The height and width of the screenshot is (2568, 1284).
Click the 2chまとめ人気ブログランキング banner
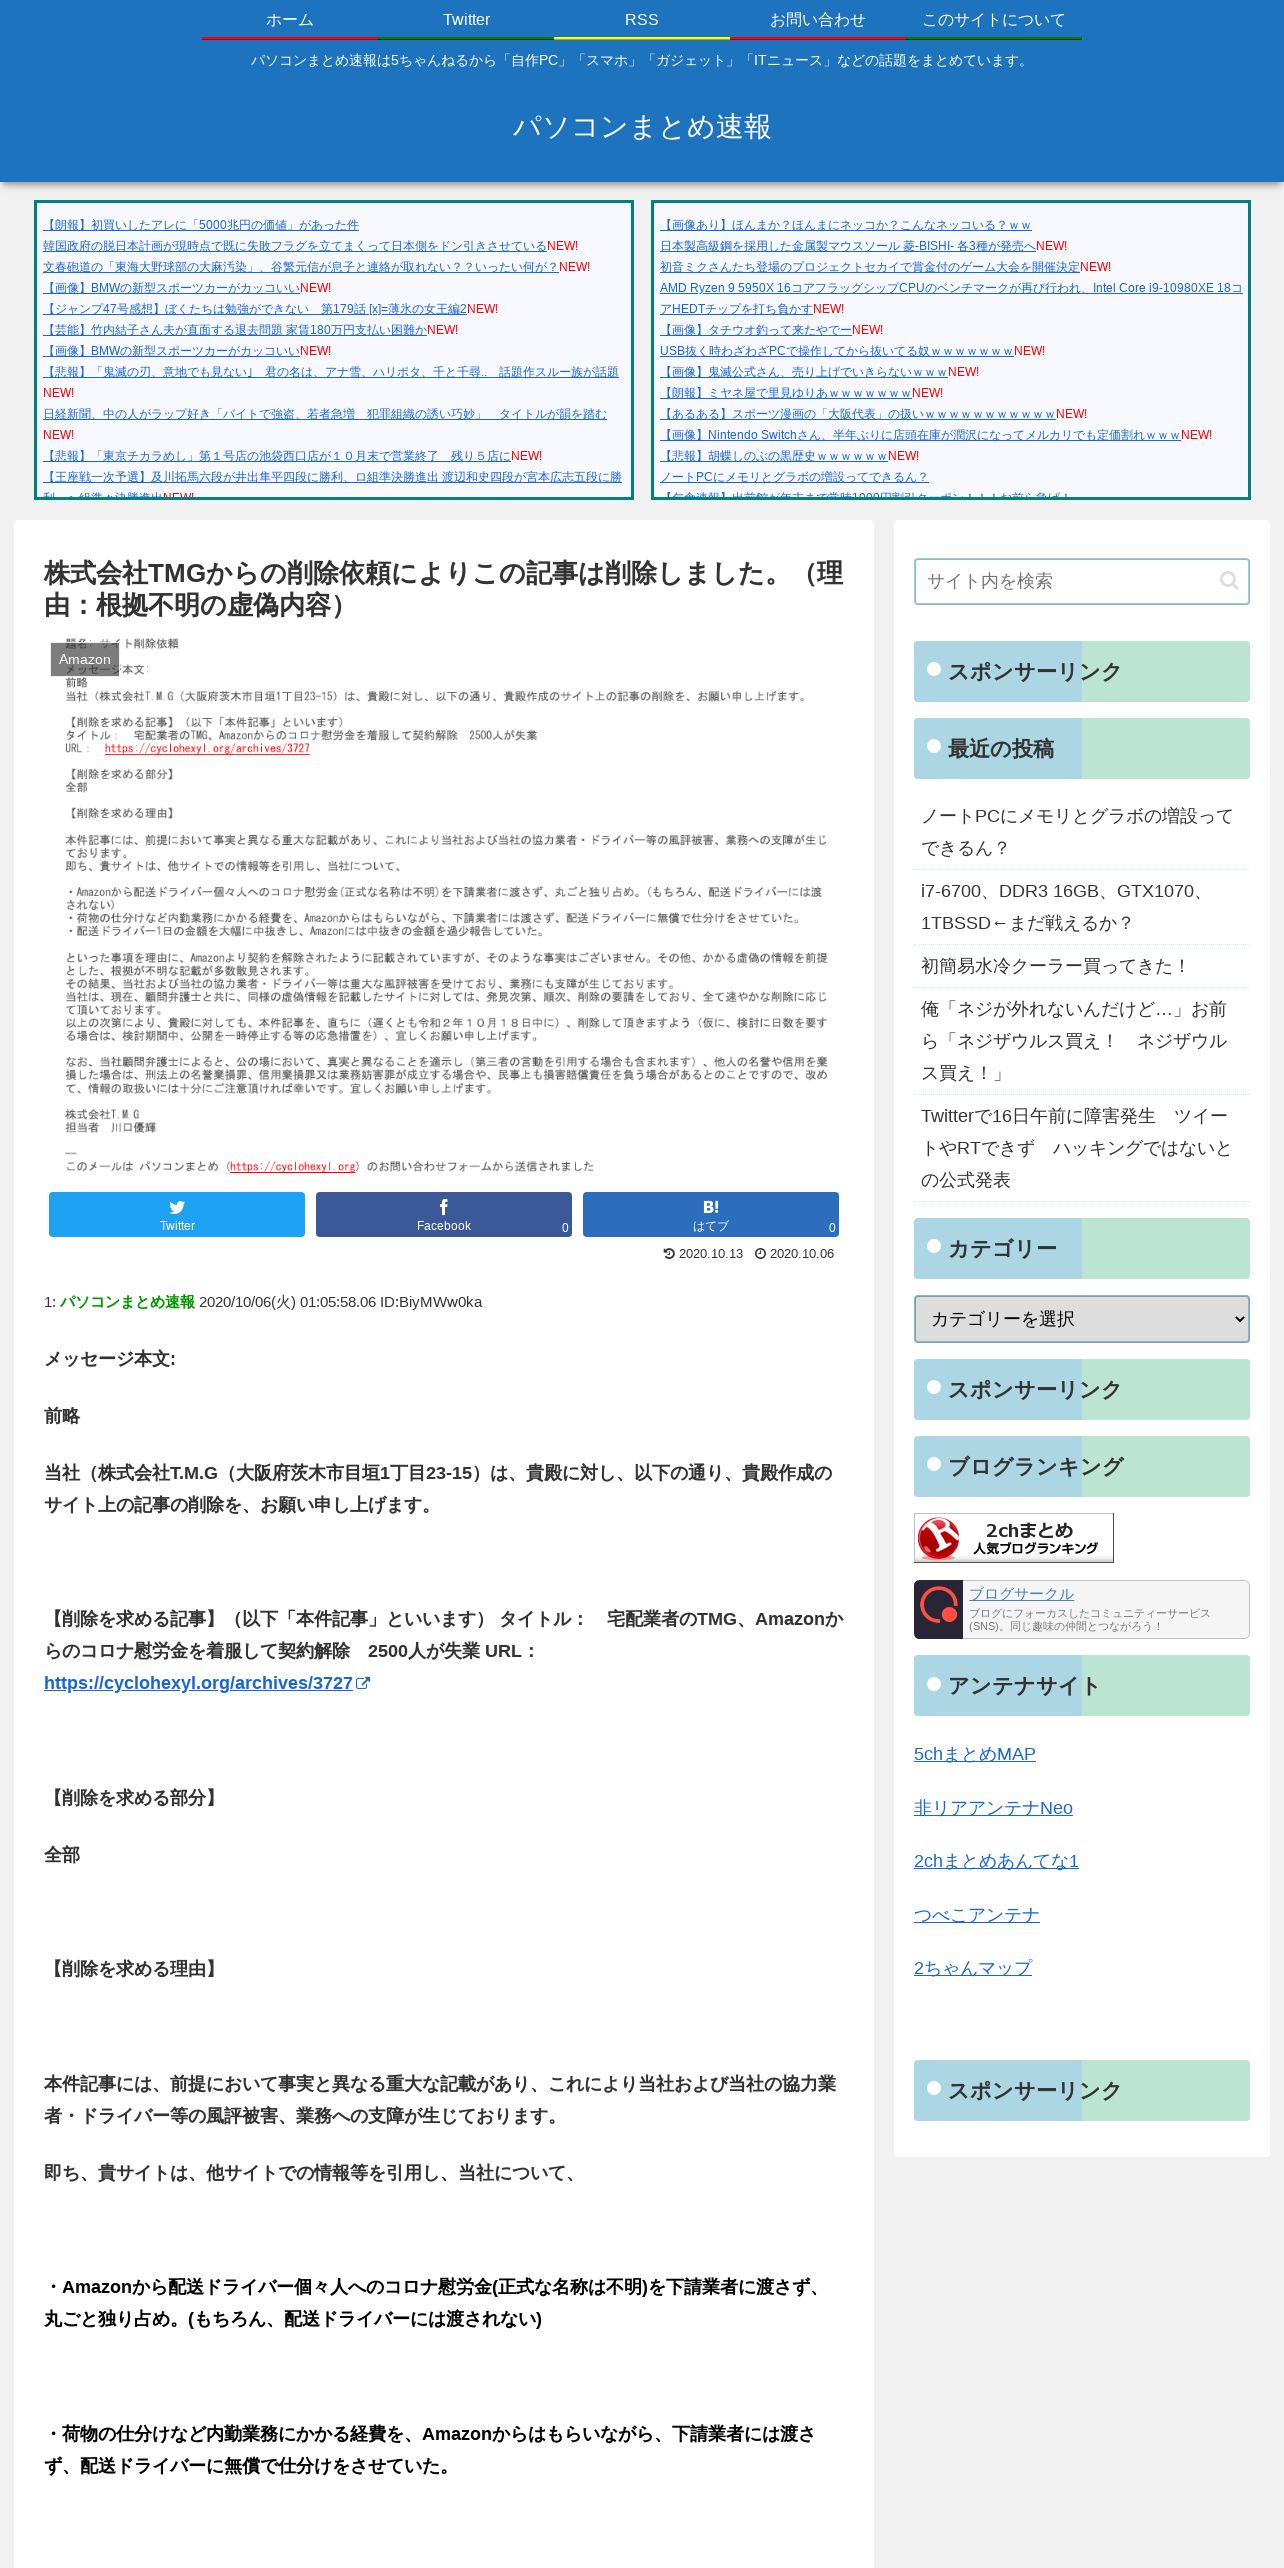pos(1013,1538)
